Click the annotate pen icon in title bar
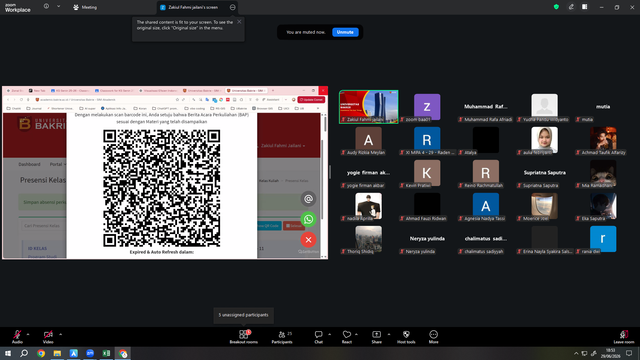Viewport: 640px width, 360px height. click(571, 7)
